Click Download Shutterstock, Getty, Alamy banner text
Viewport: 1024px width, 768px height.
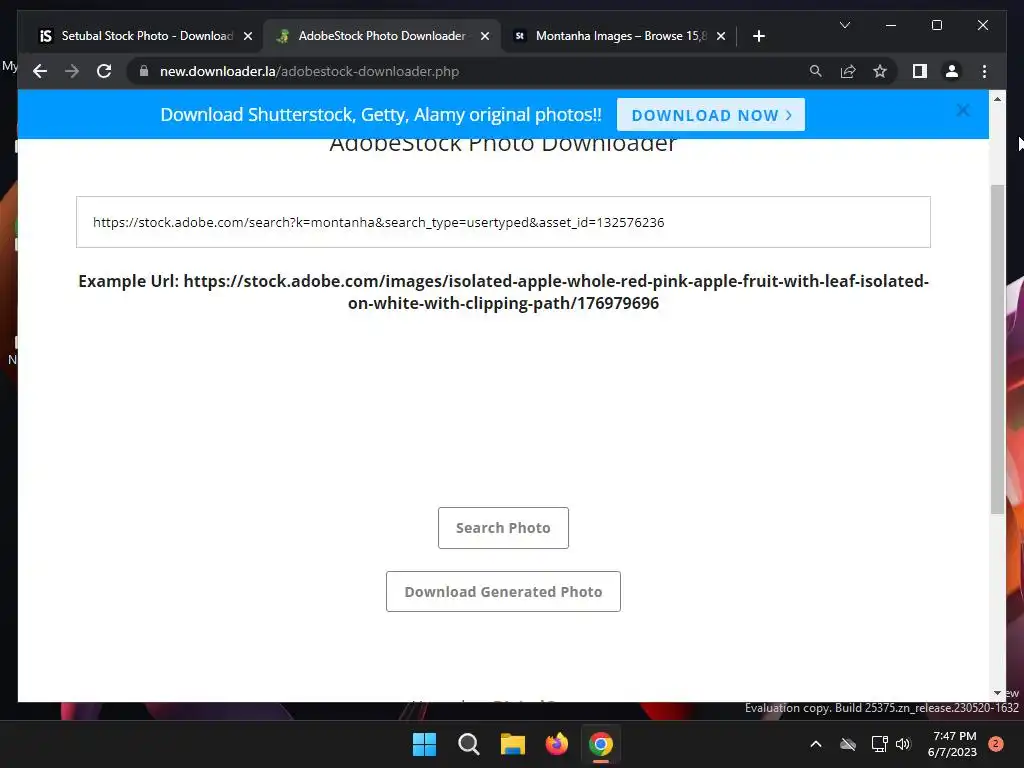(x=381, y=115)
